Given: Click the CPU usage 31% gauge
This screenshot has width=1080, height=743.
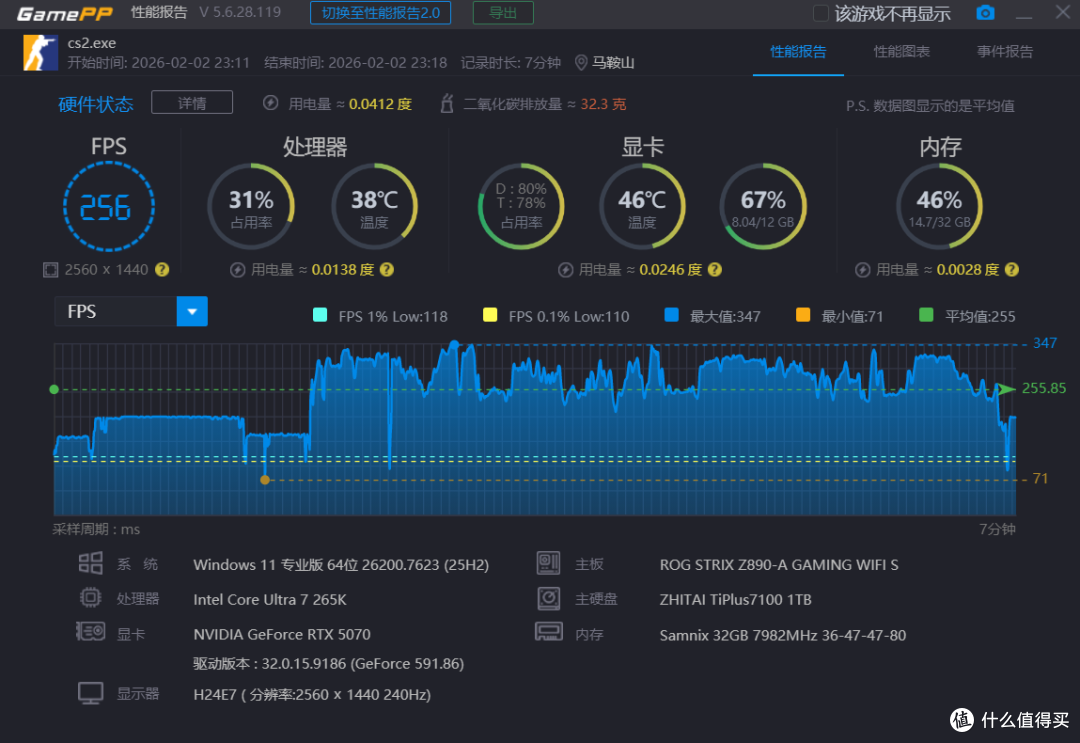Looking at the screenshot, I should click(x=251, y=207).
